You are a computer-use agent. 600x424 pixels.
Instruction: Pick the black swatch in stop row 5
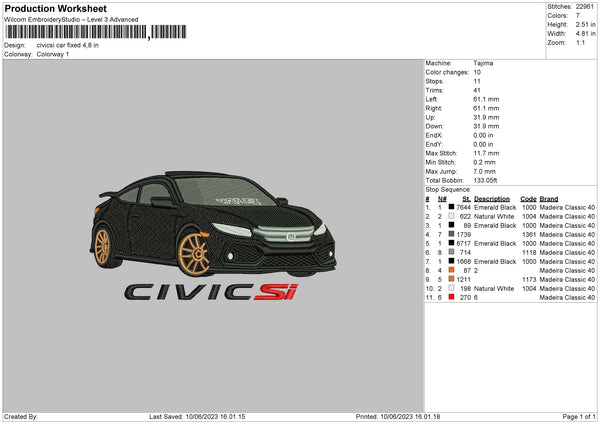[452, 243]
